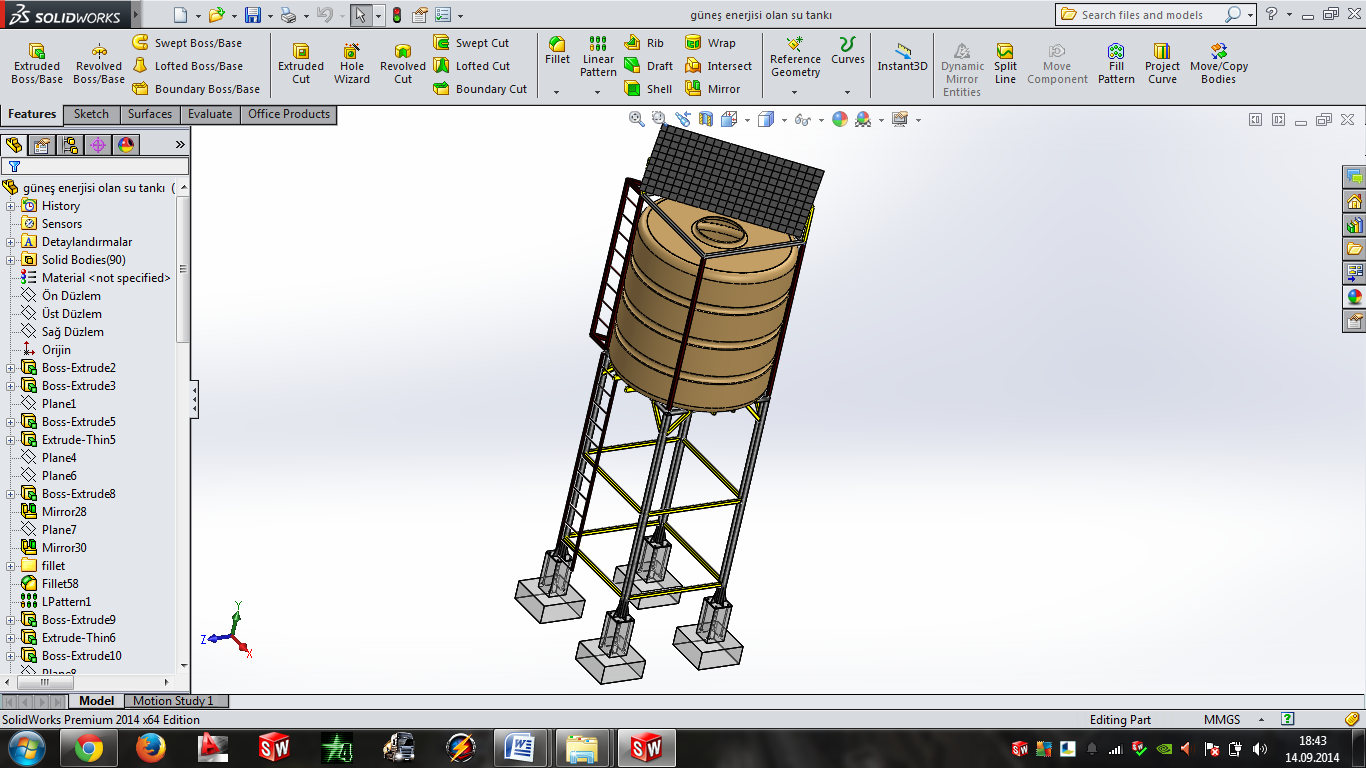Switch to the Sketch tab
Viewport: 1366px width, 768px height.
click(91, 114)
